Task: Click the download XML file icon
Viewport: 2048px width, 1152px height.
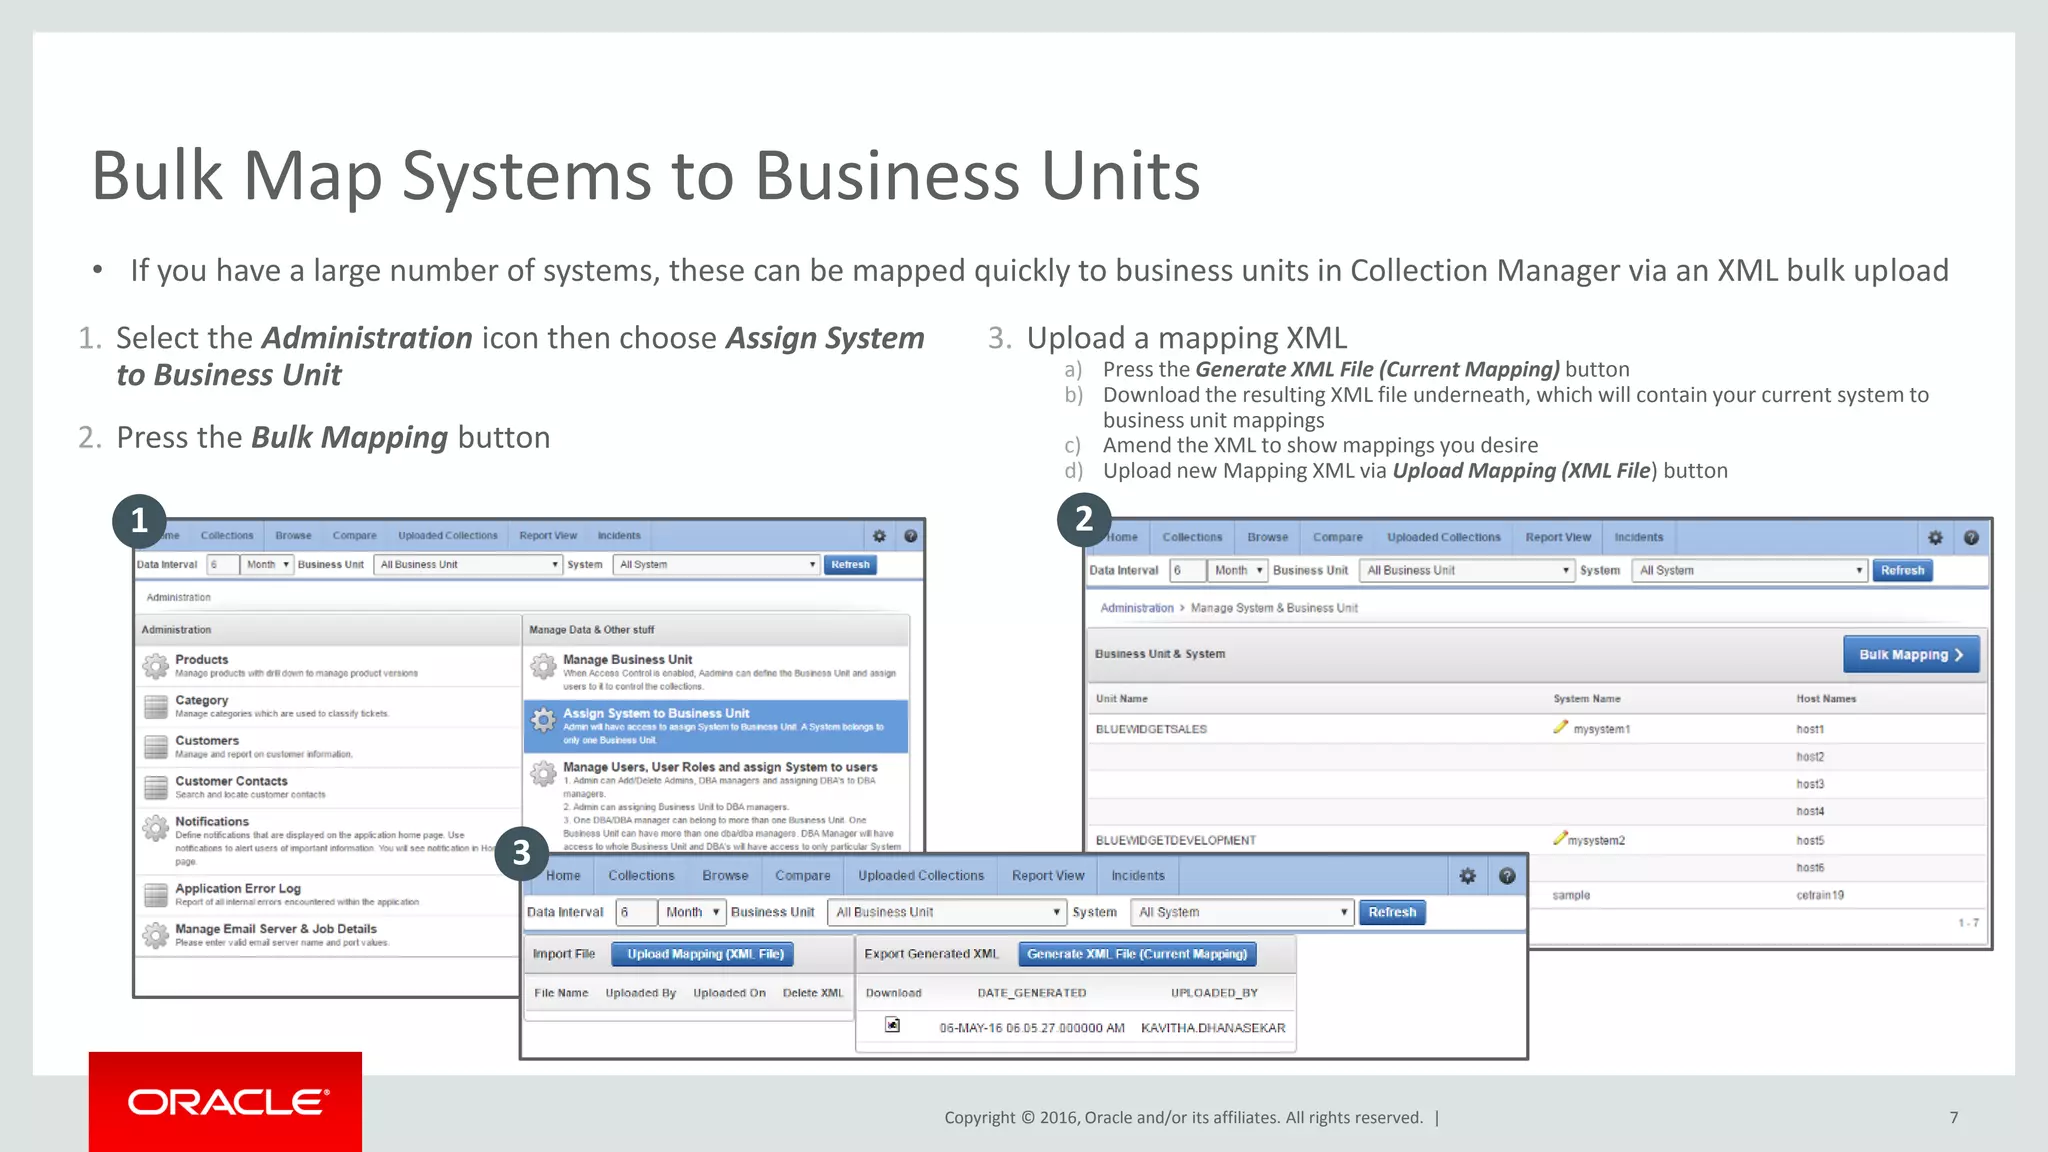Action: 893,1025
